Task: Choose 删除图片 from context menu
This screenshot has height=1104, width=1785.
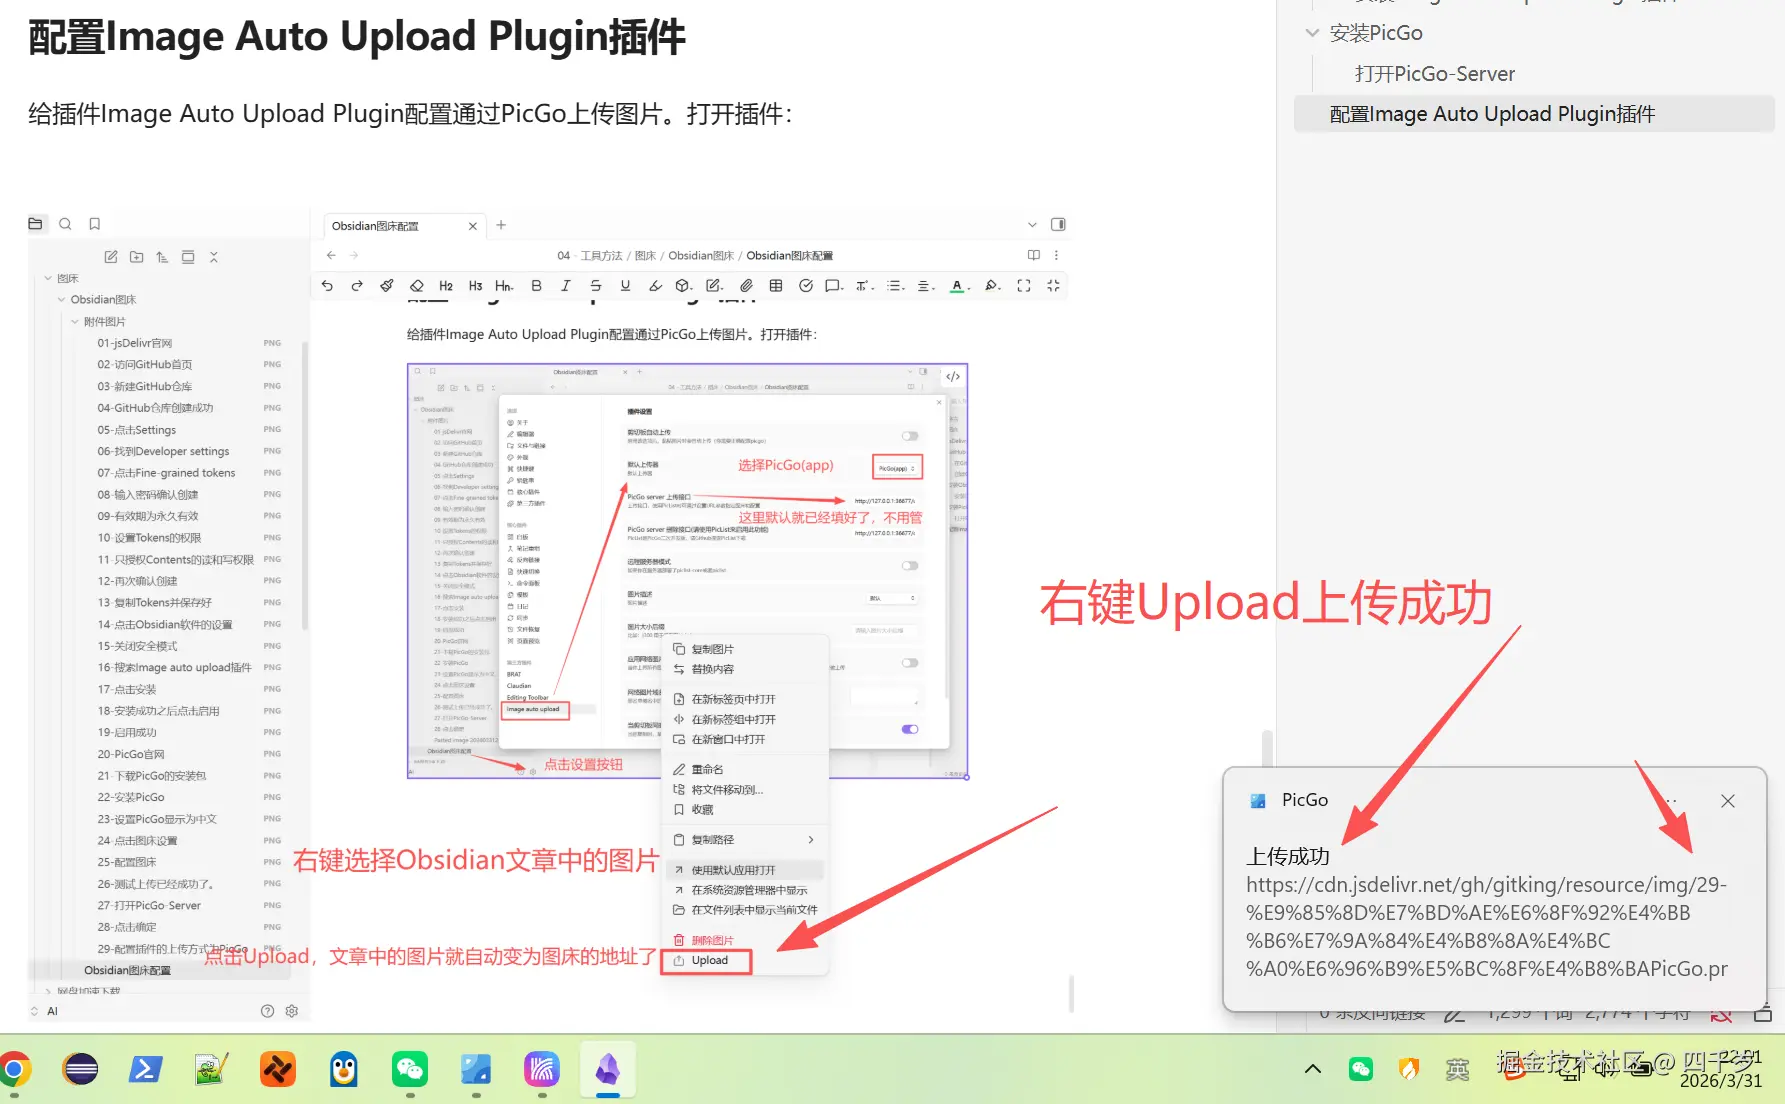Action: [744, 940]
